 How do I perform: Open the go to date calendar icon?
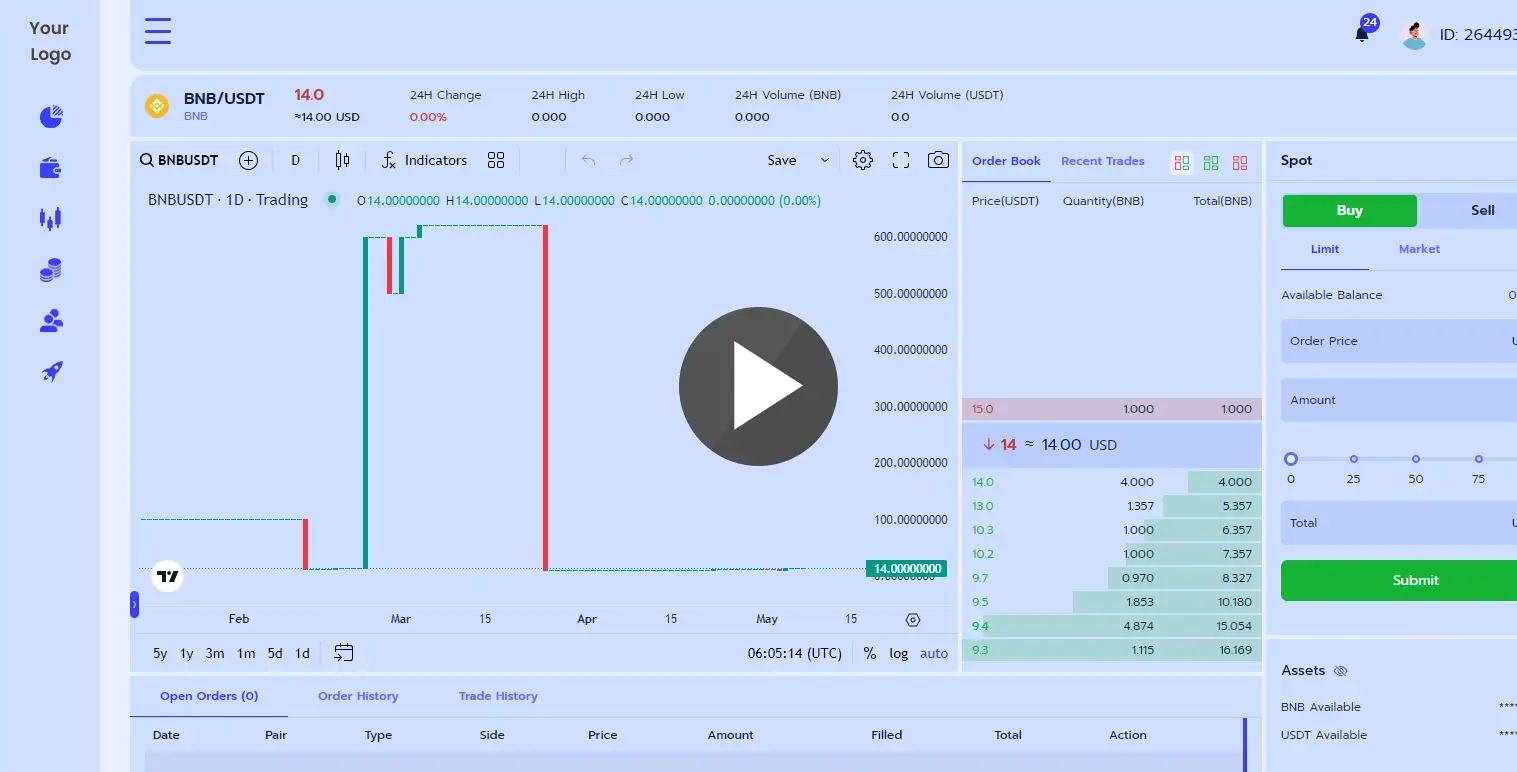343,653
